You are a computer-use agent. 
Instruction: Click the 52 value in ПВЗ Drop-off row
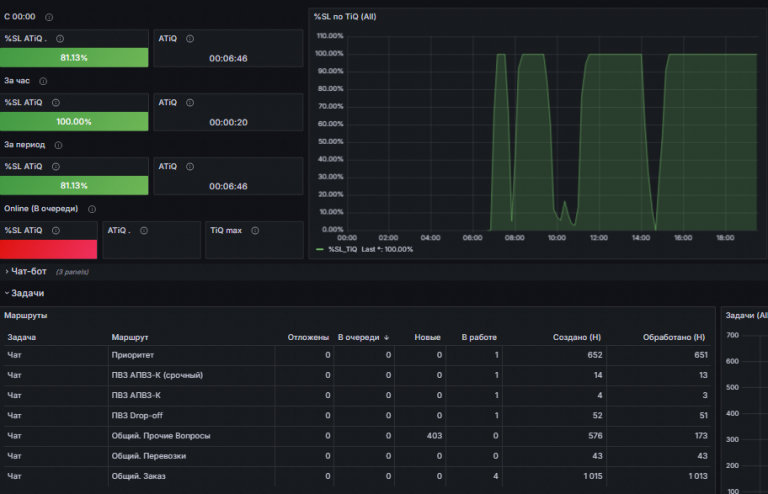point(598,416)
